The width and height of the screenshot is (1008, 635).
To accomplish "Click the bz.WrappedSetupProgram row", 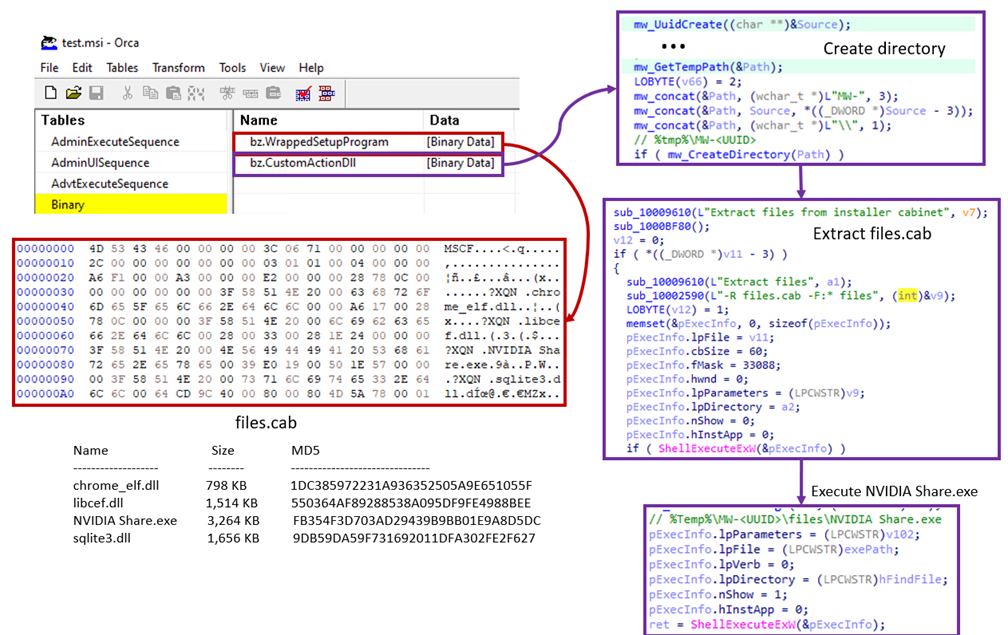I will click(318, 142).
